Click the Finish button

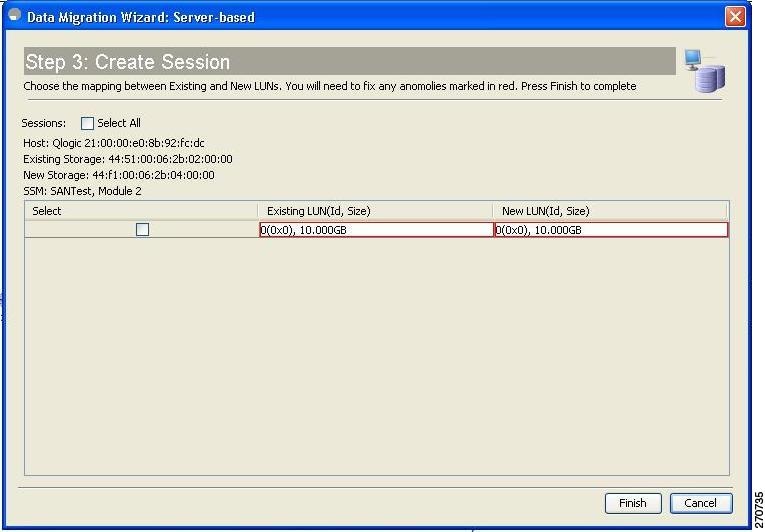[633, 503]
